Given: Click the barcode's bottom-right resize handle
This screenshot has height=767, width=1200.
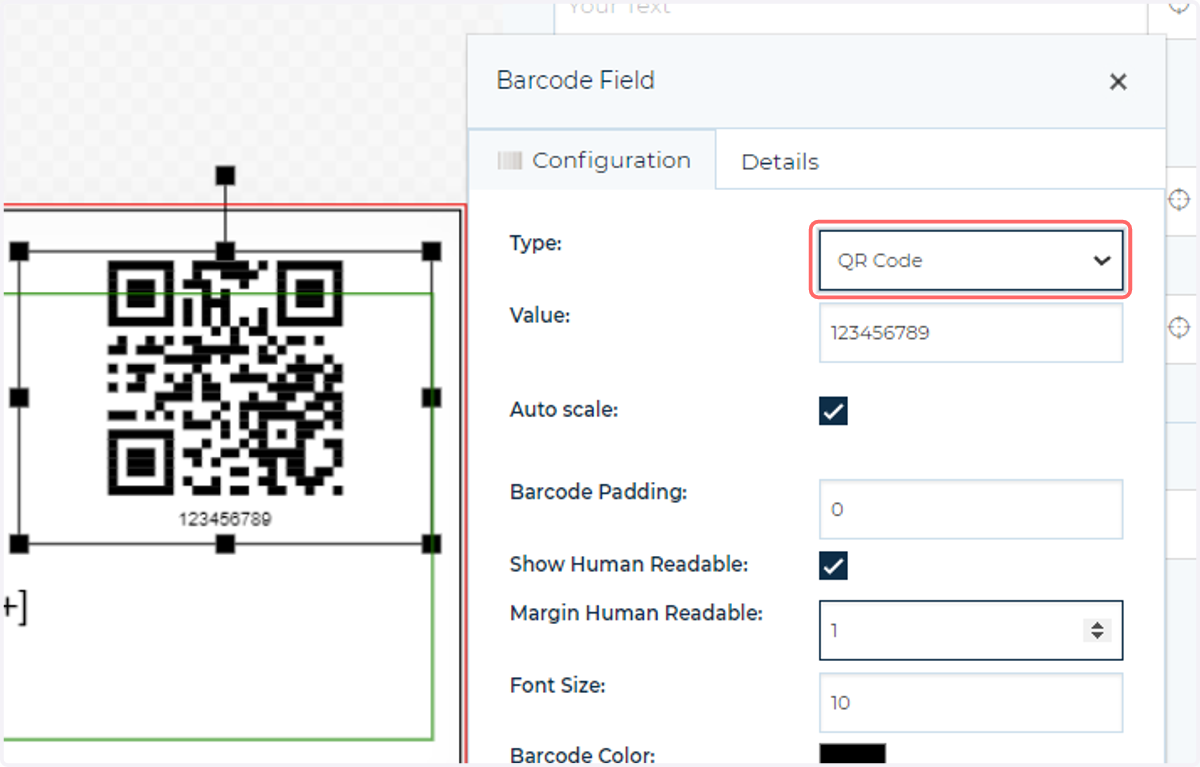Looking at the screenshot, I should pyautogui.click(x=431, y=544).
